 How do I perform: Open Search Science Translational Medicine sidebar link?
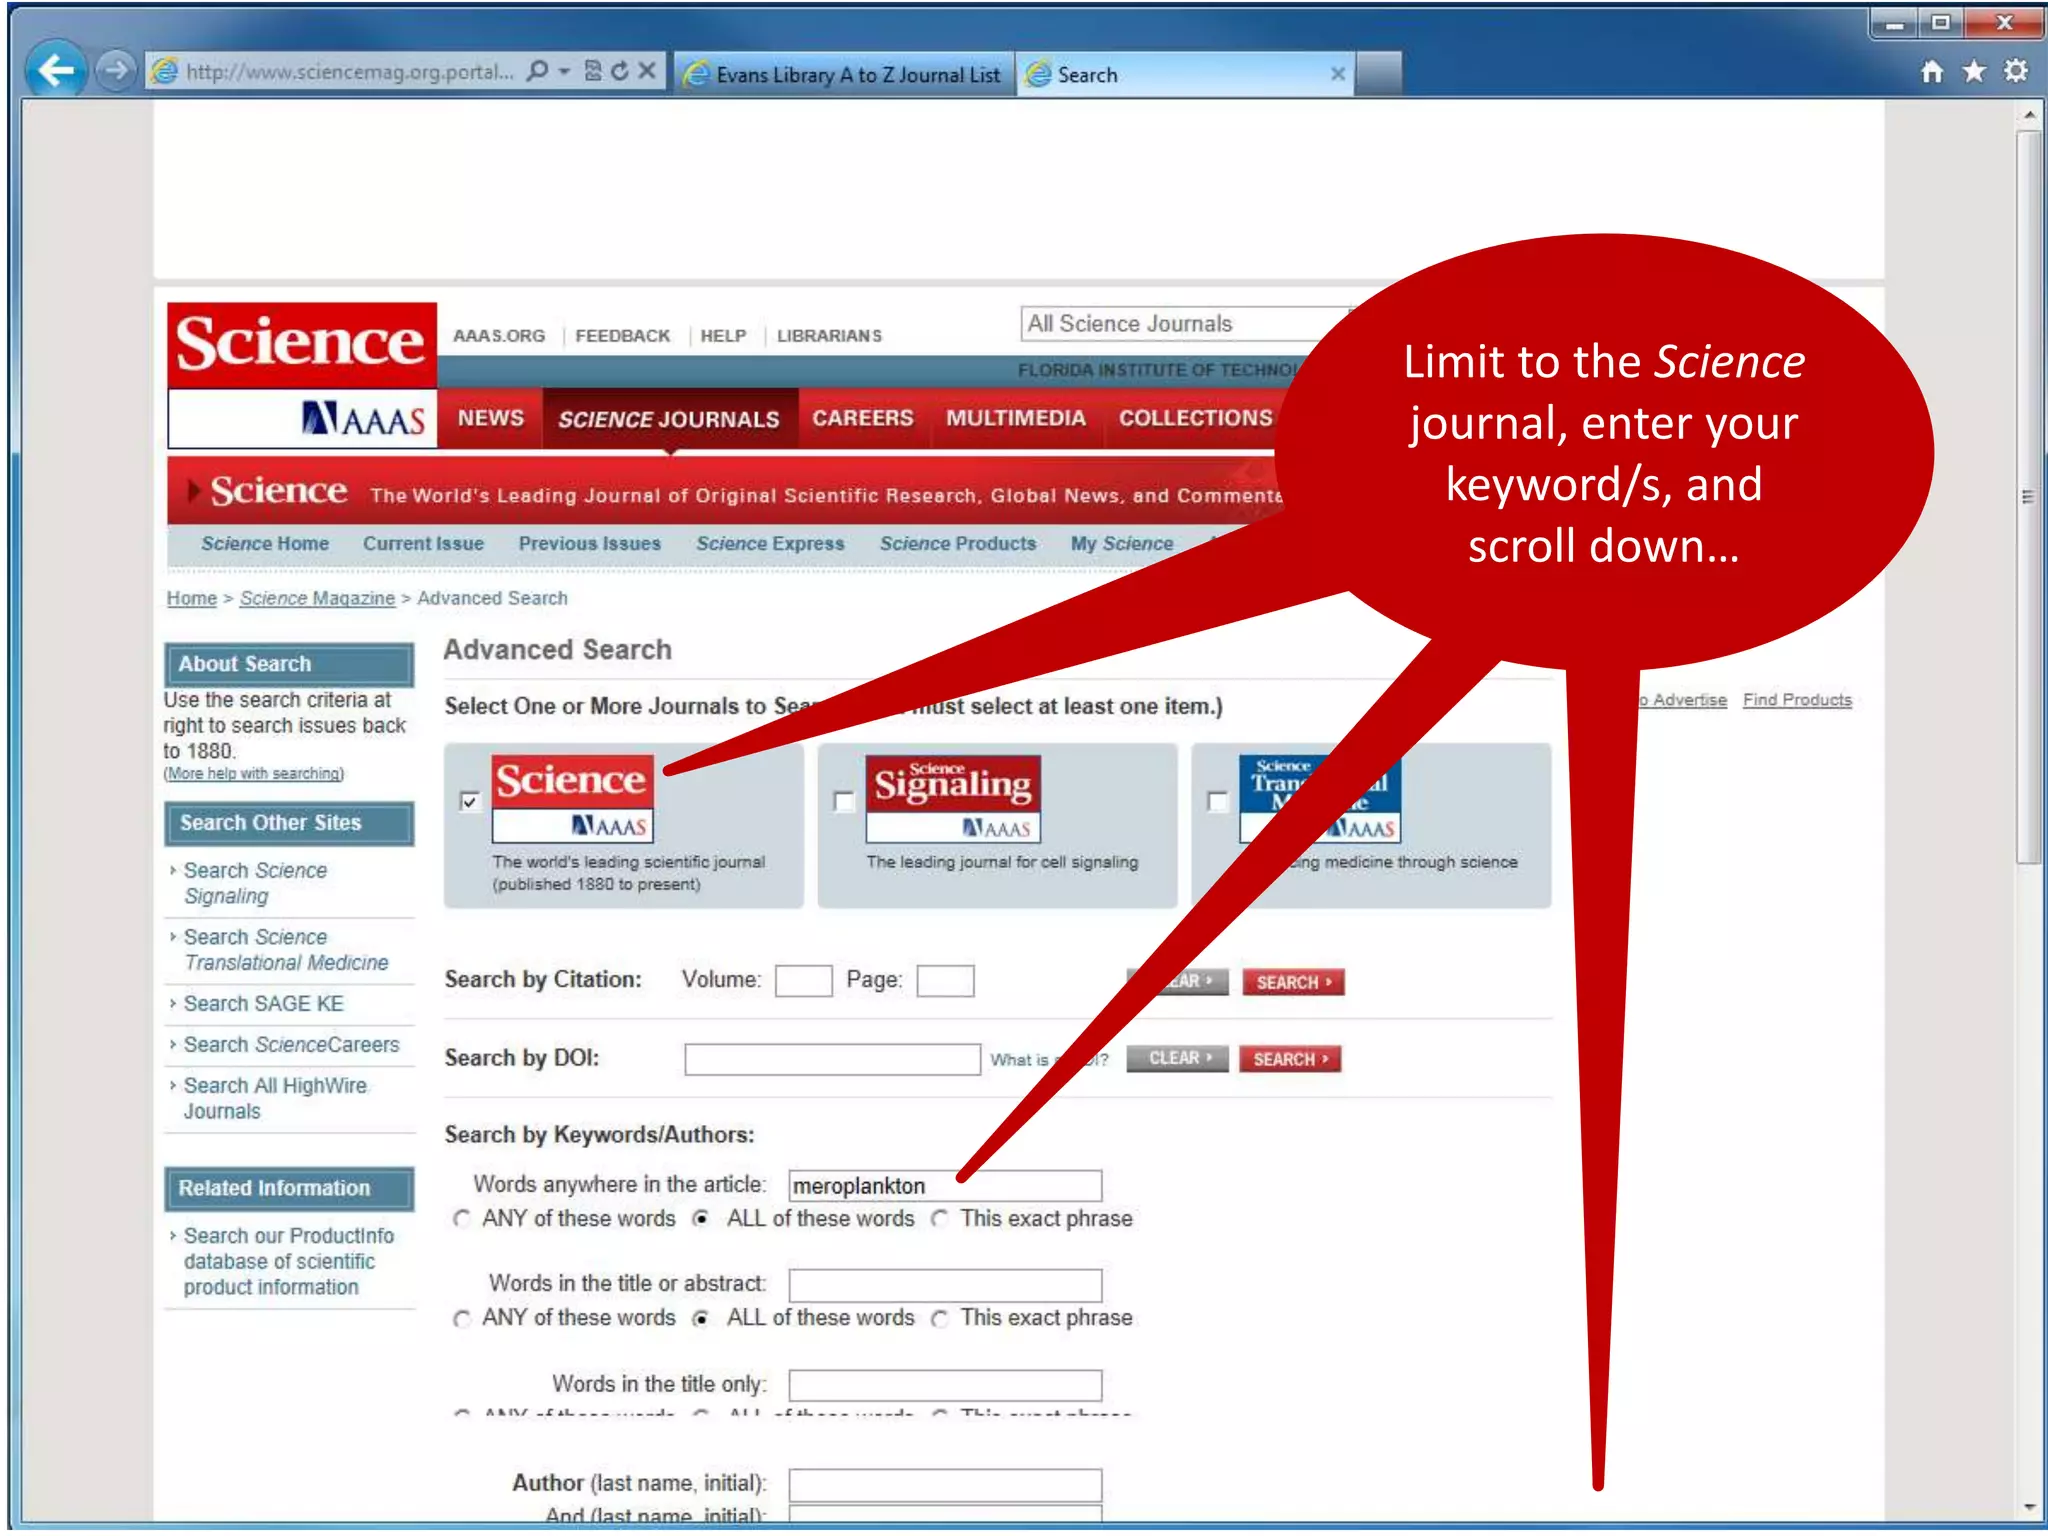(x=286, y=950)
